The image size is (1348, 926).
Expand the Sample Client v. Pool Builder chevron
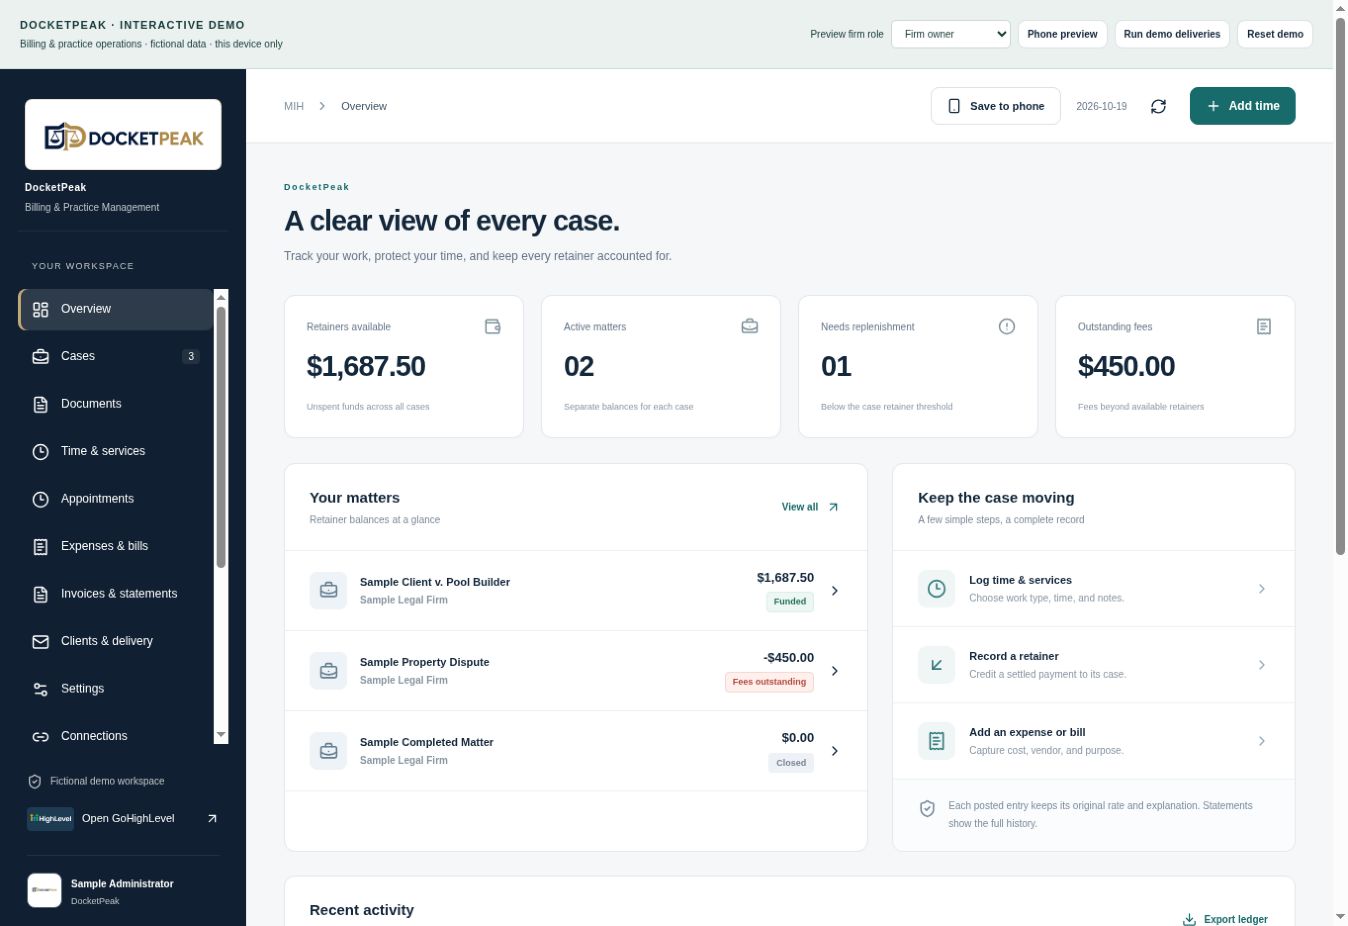point(835,591)
